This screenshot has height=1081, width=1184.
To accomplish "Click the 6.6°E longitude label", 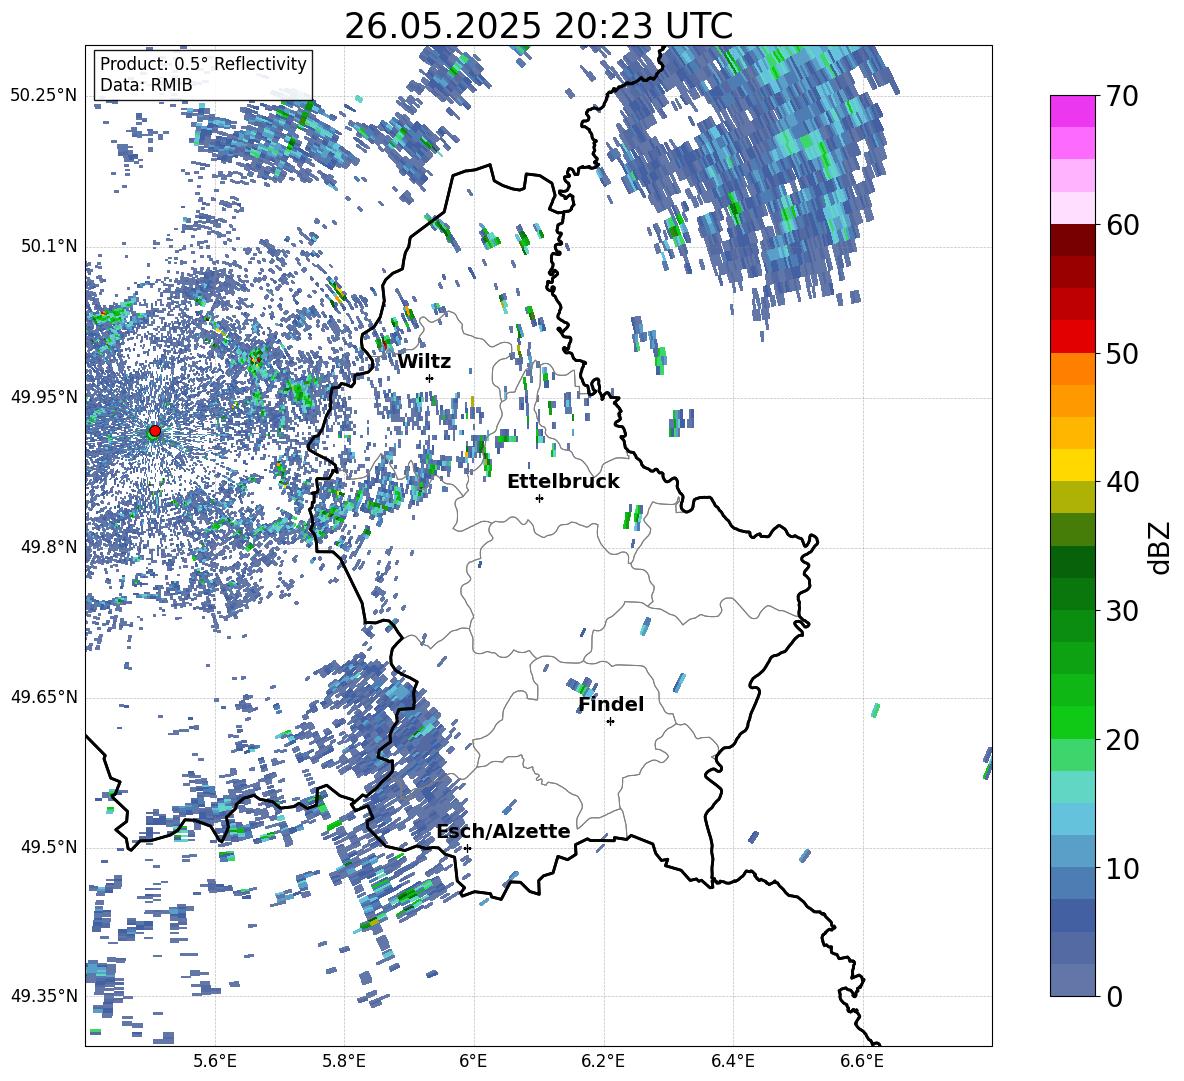I will coord(862,1061).
